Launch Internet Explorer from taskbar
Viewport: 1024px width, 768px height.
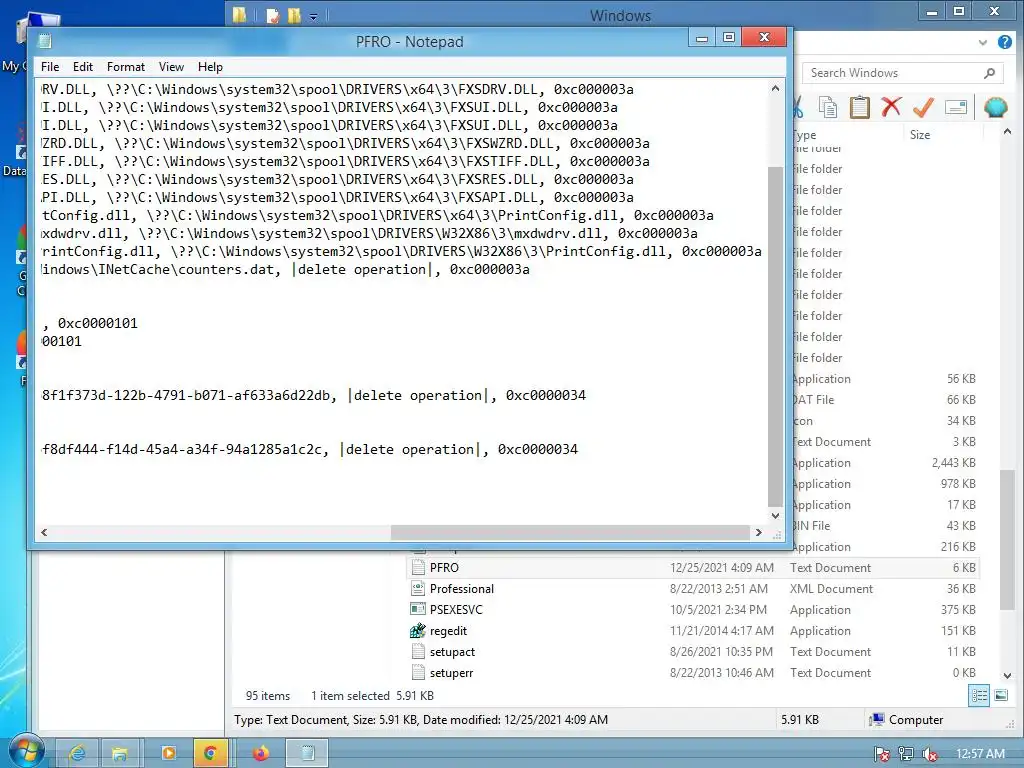click(77, 754)
